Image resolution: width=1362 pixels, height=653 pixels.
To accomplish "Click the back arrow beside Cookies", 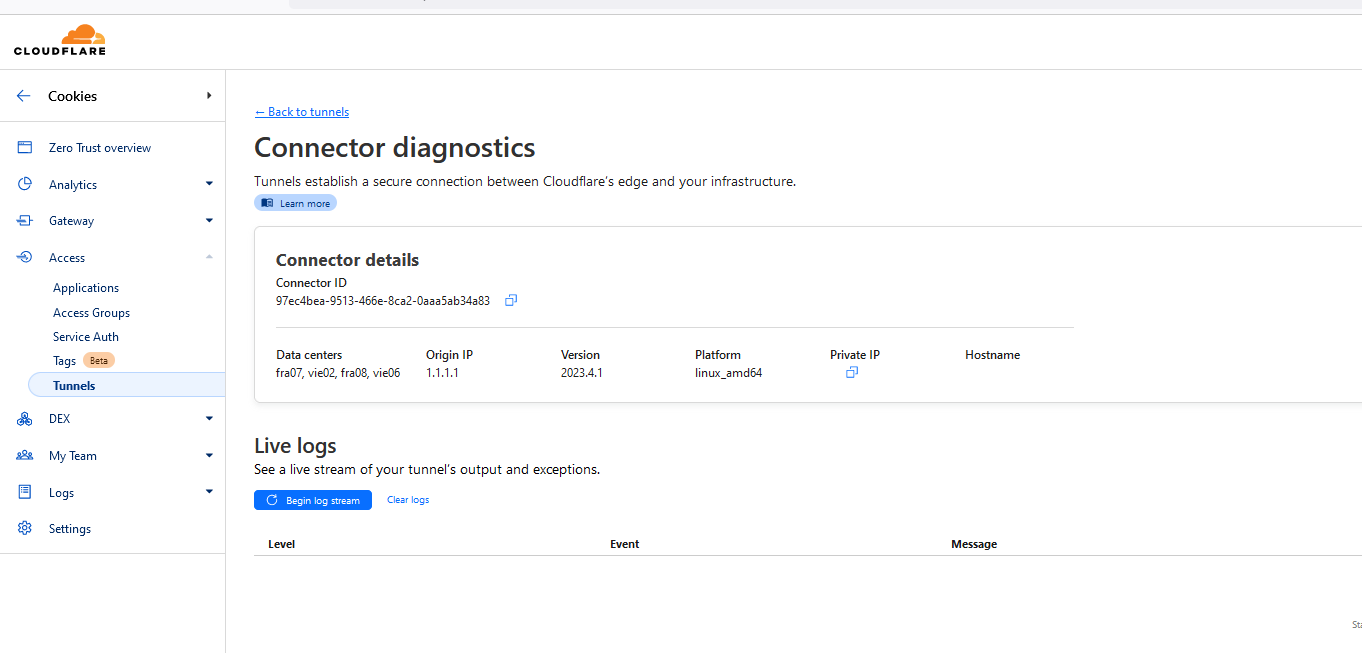I will [x=24, y=96].
